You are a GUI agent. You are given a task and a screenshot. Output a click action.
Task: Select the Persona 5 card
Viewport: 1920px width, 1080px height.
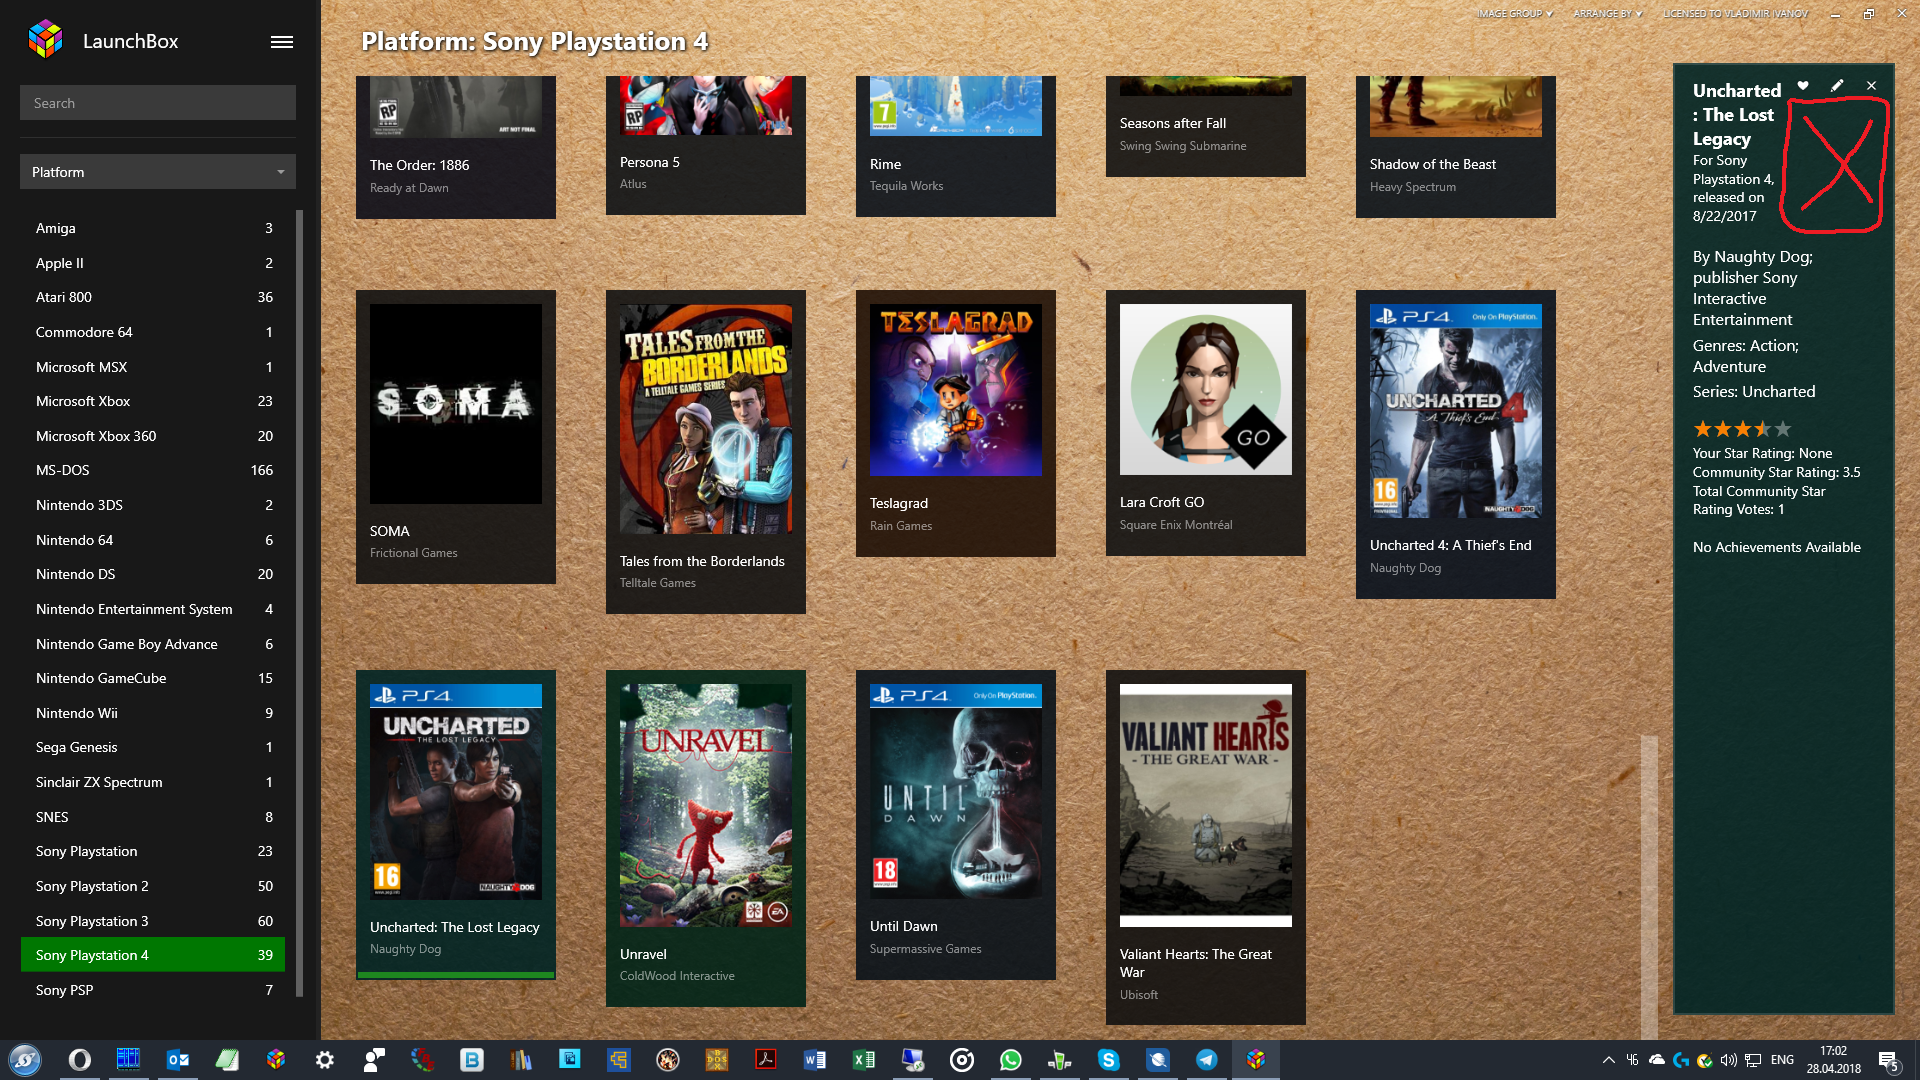coord(706,145)
